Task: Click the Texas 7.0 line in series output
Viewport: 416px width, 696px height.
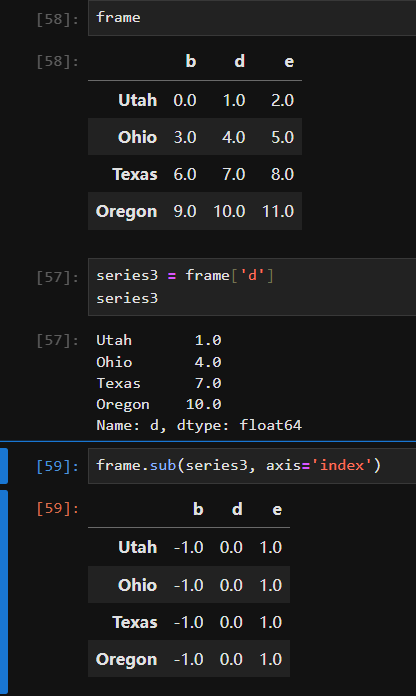Action: 159,383
